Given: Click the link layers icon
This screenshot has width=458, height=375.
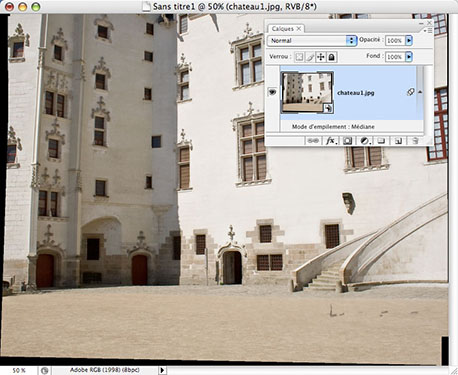Looking at the screenshot, I should (x=313, y=141).
